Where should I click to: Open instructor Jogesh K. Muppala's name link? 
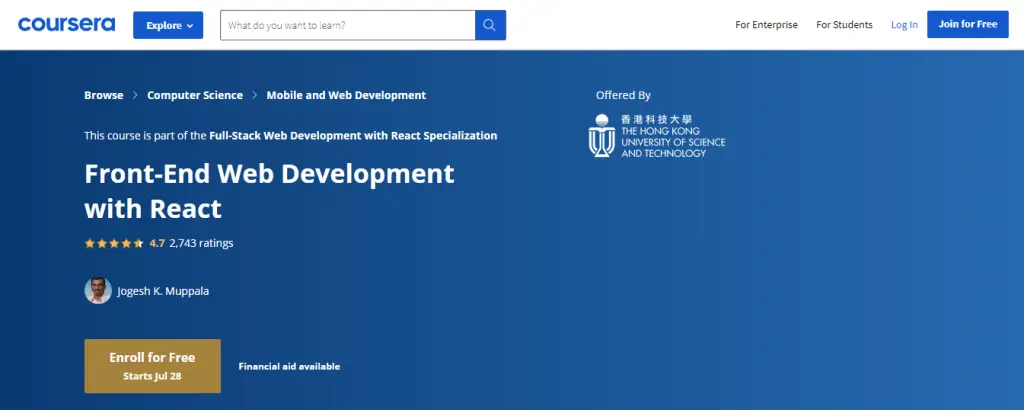(x=164, y=292)
